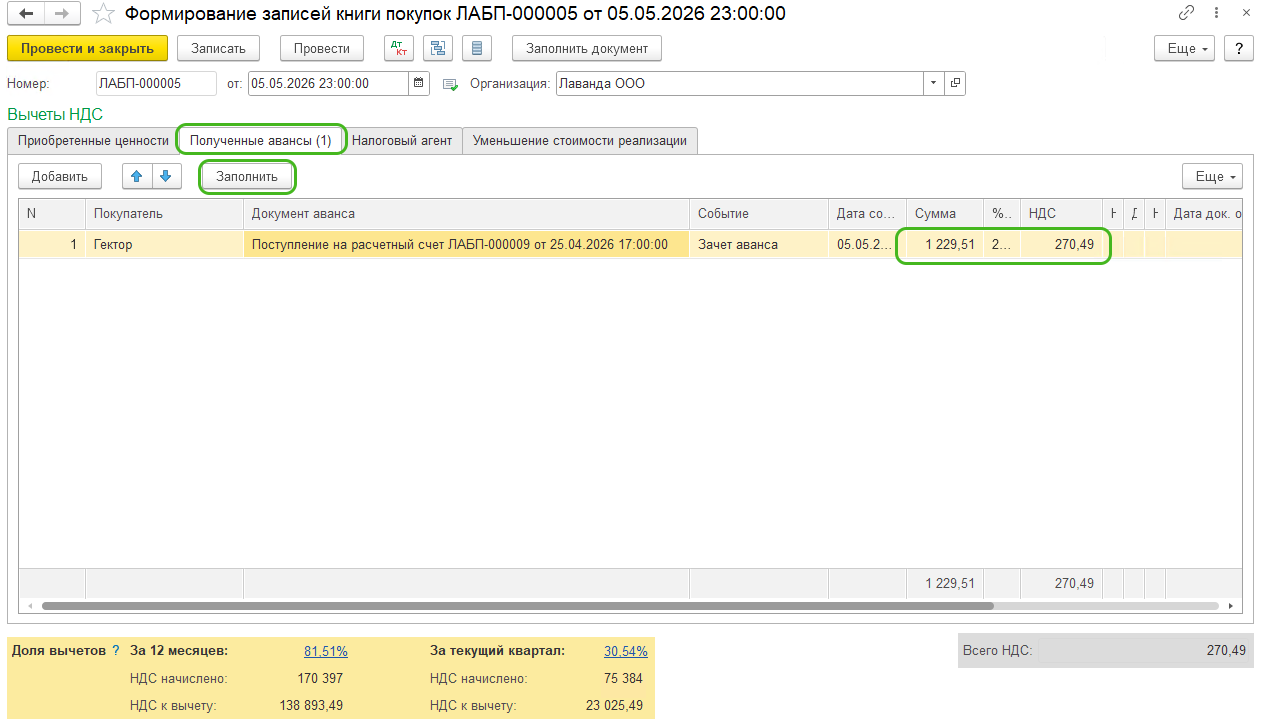
Task: Open document structure hierarchy icon
Action: (438, 48)
